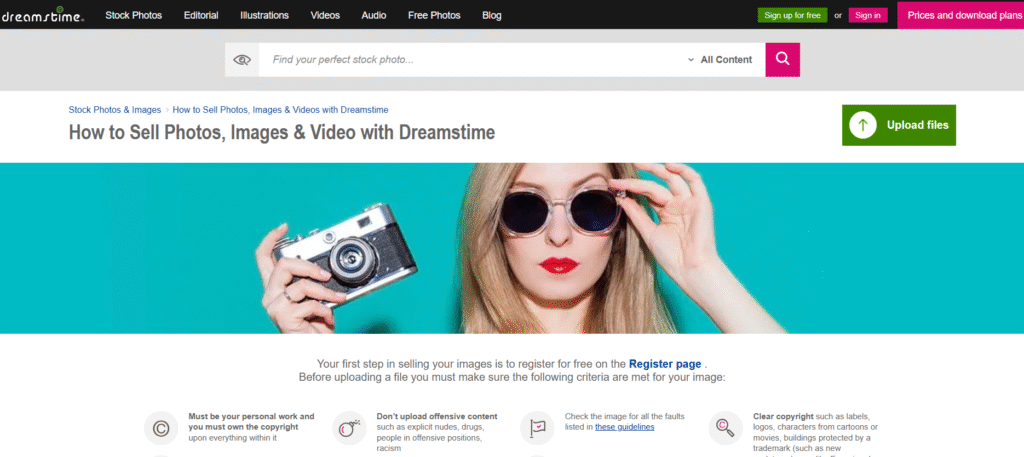Click the Sign in button
The width and height of the screenshot is (1024, 457).
click(868, 15)
